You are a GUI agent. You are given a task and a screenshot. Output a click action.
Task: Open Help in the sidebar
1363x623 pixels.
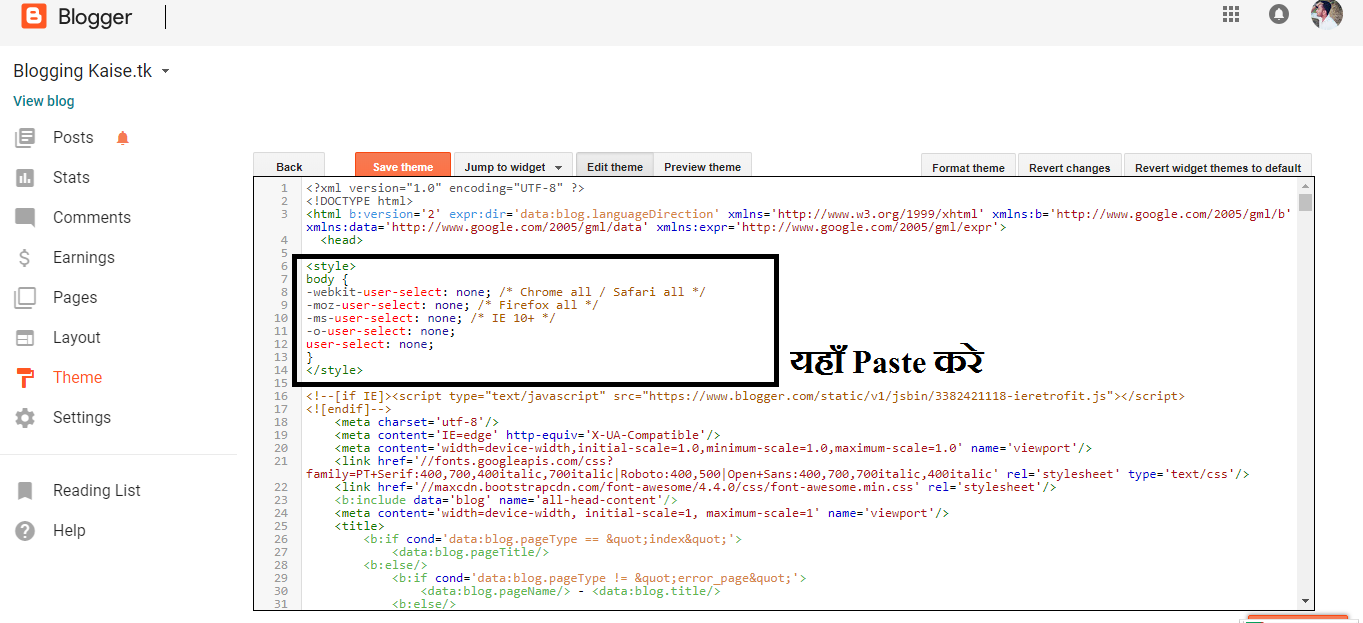click(x=69, y=531)
